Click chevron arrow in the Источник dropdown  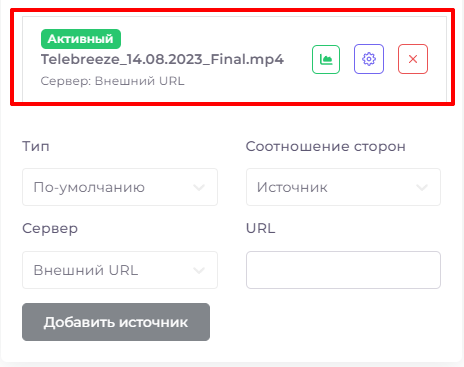(422, 188)
